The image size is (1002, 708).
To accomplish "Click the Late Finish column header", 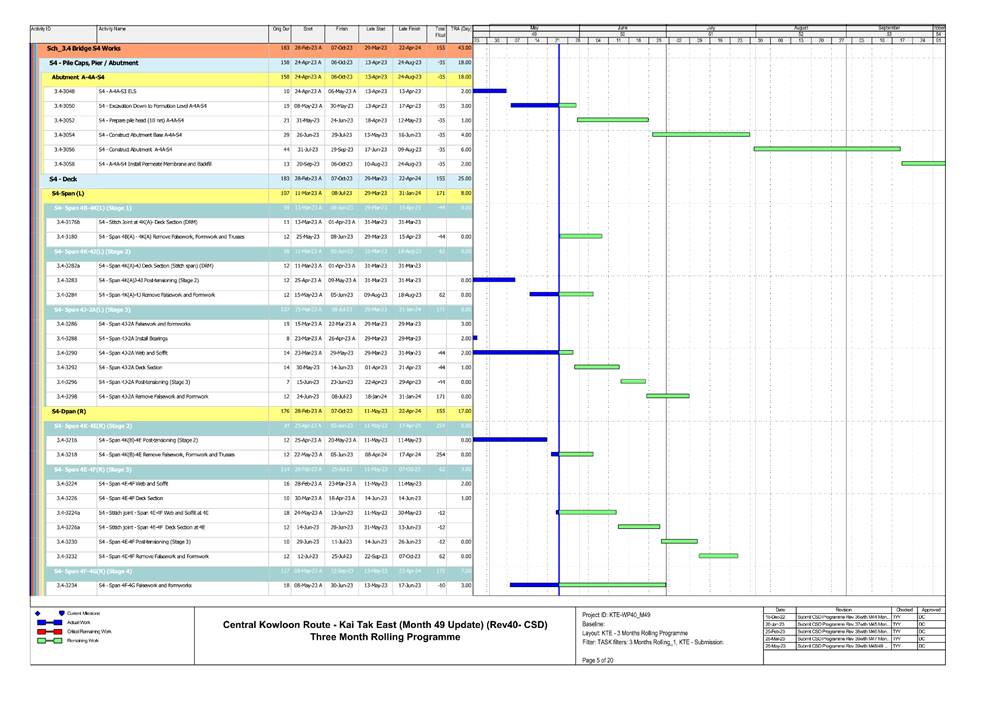I will click(x=410, y=31).
